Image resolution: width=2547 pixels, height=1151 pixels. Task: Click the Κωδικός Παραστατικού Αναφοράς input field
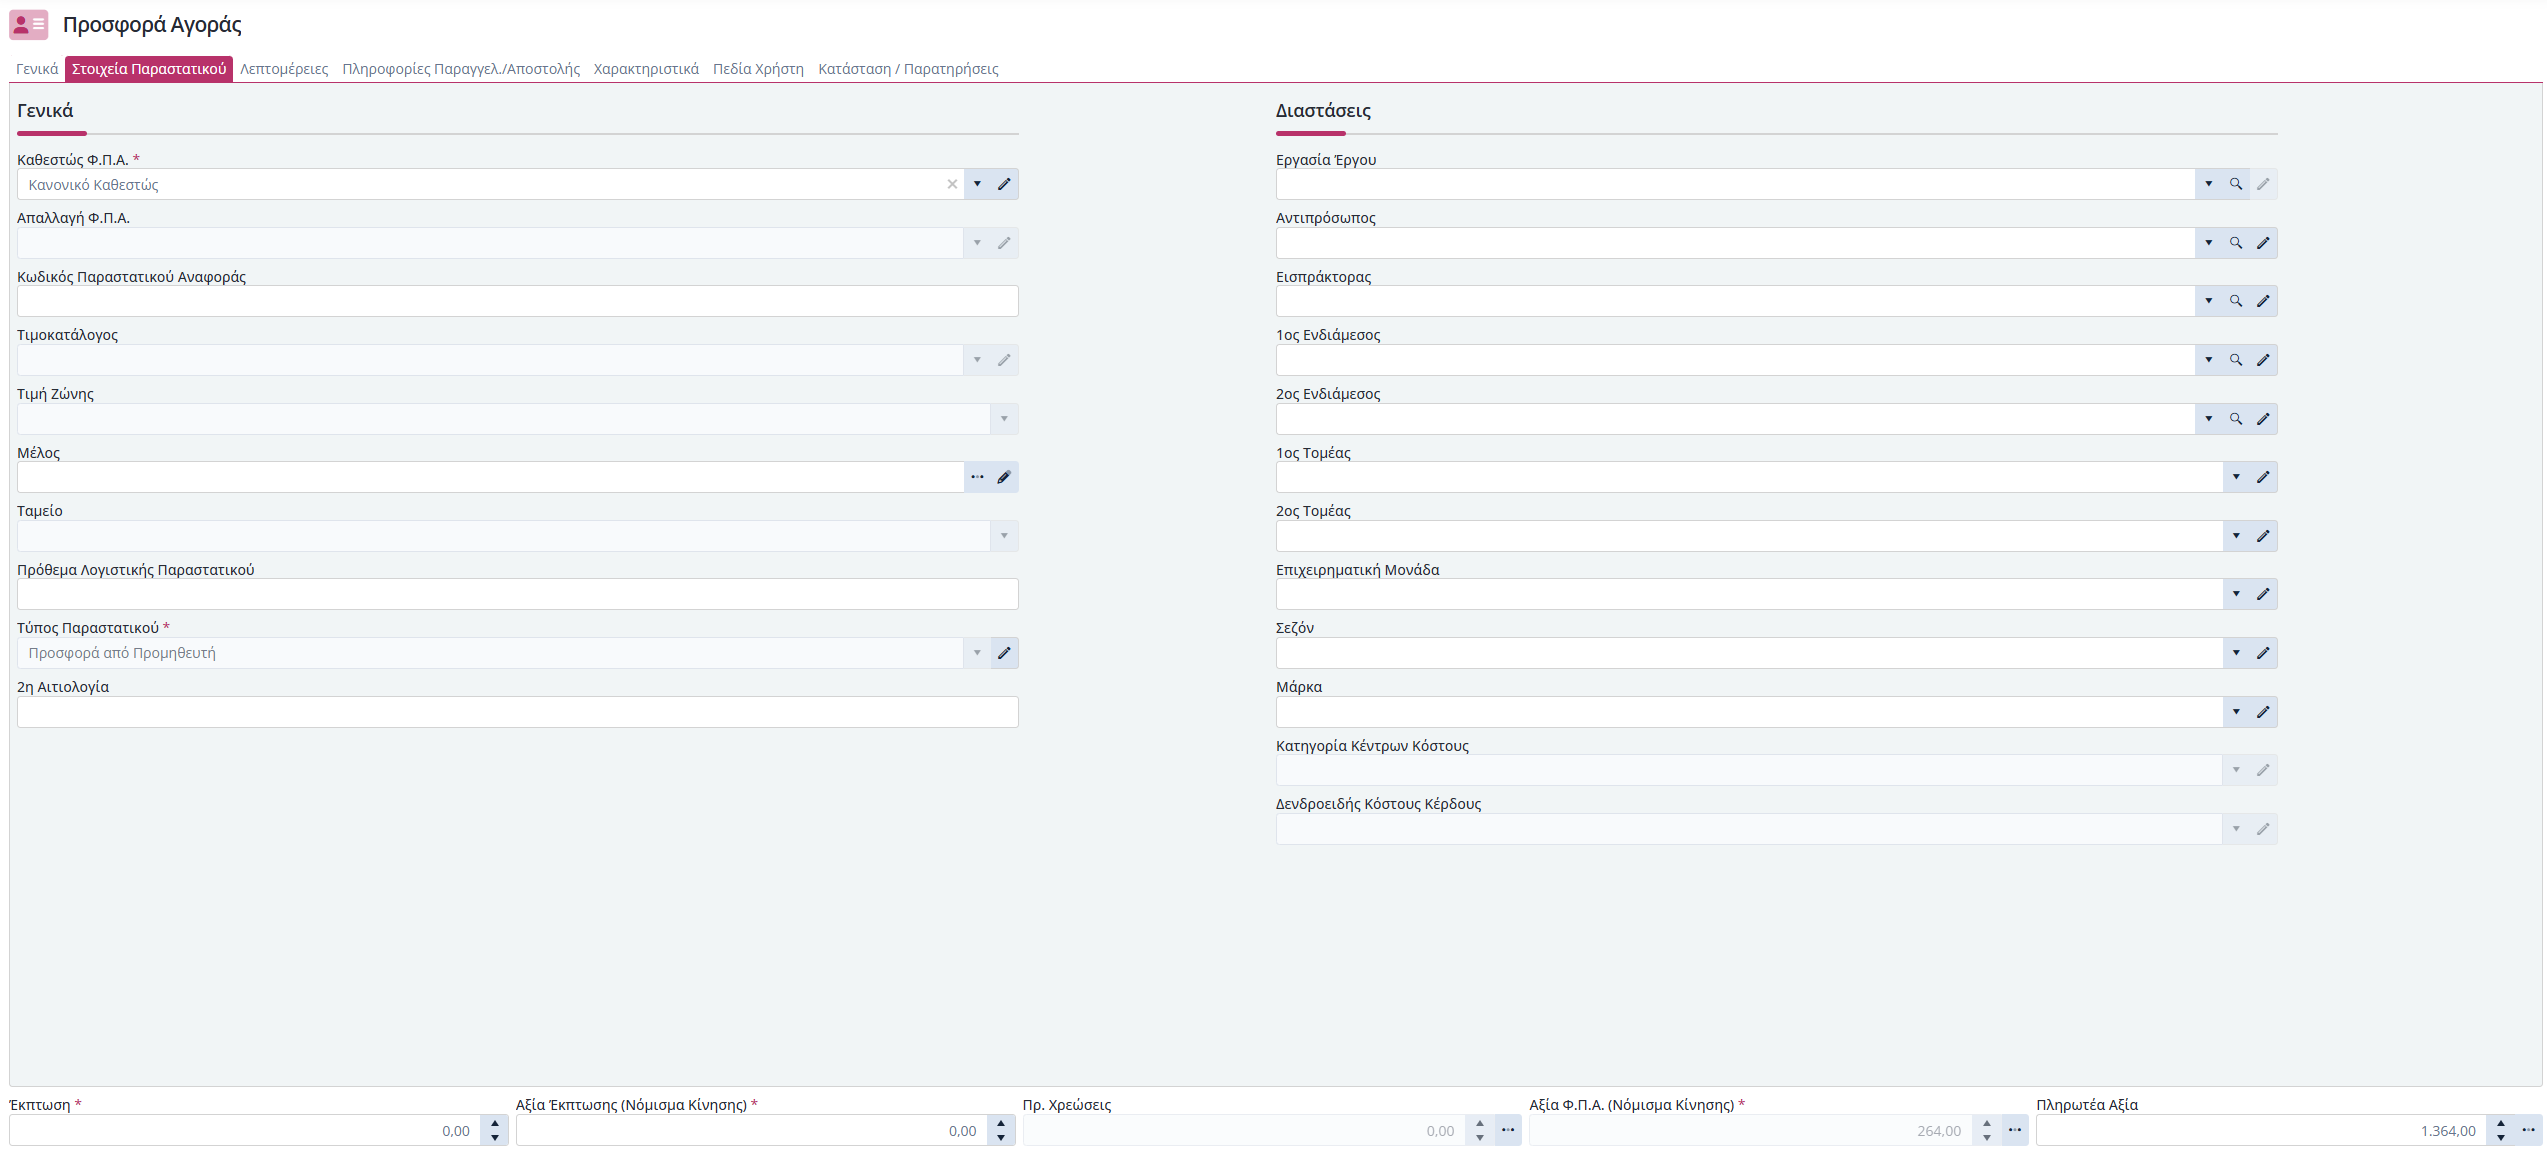tap(518, 301)
